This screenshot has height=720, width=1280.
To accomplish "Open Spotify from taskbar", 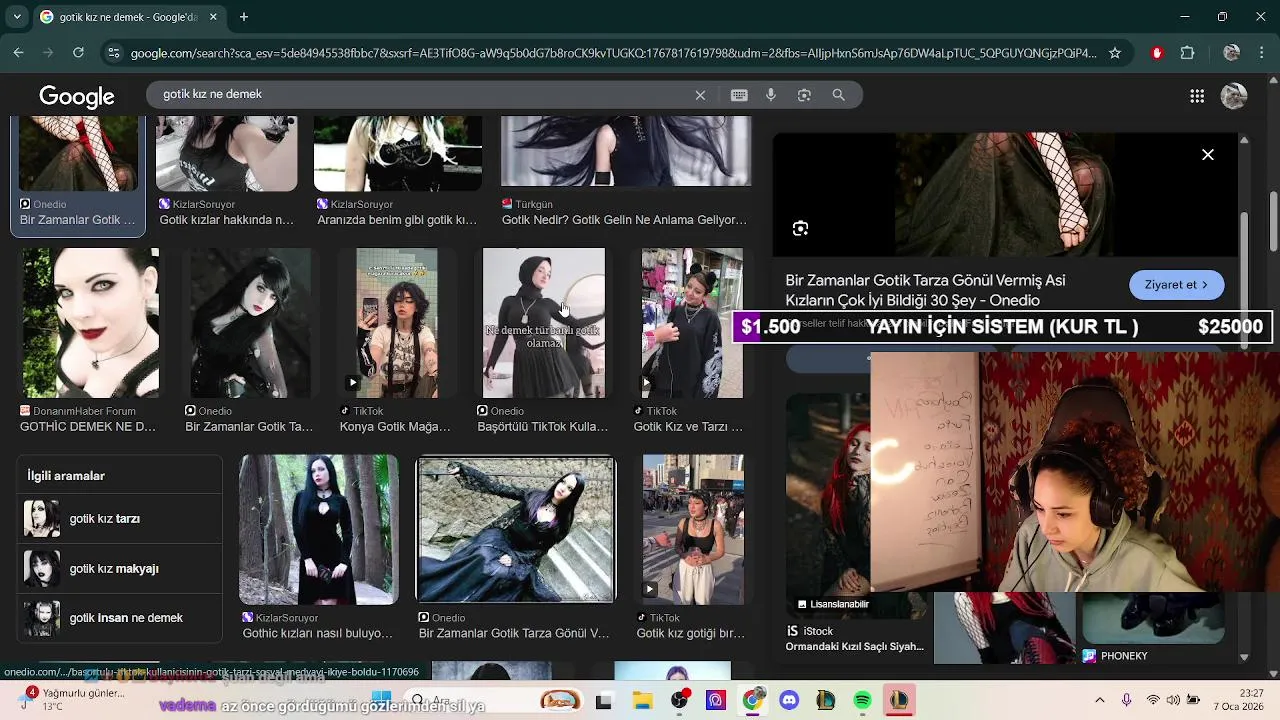I will pos(862,701).
